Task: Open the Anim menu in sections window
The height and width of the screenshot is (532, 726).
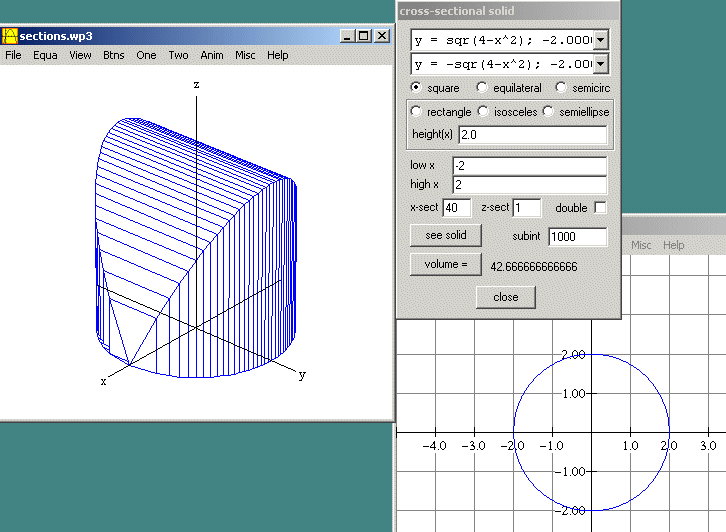Action: tap(211, 55)
